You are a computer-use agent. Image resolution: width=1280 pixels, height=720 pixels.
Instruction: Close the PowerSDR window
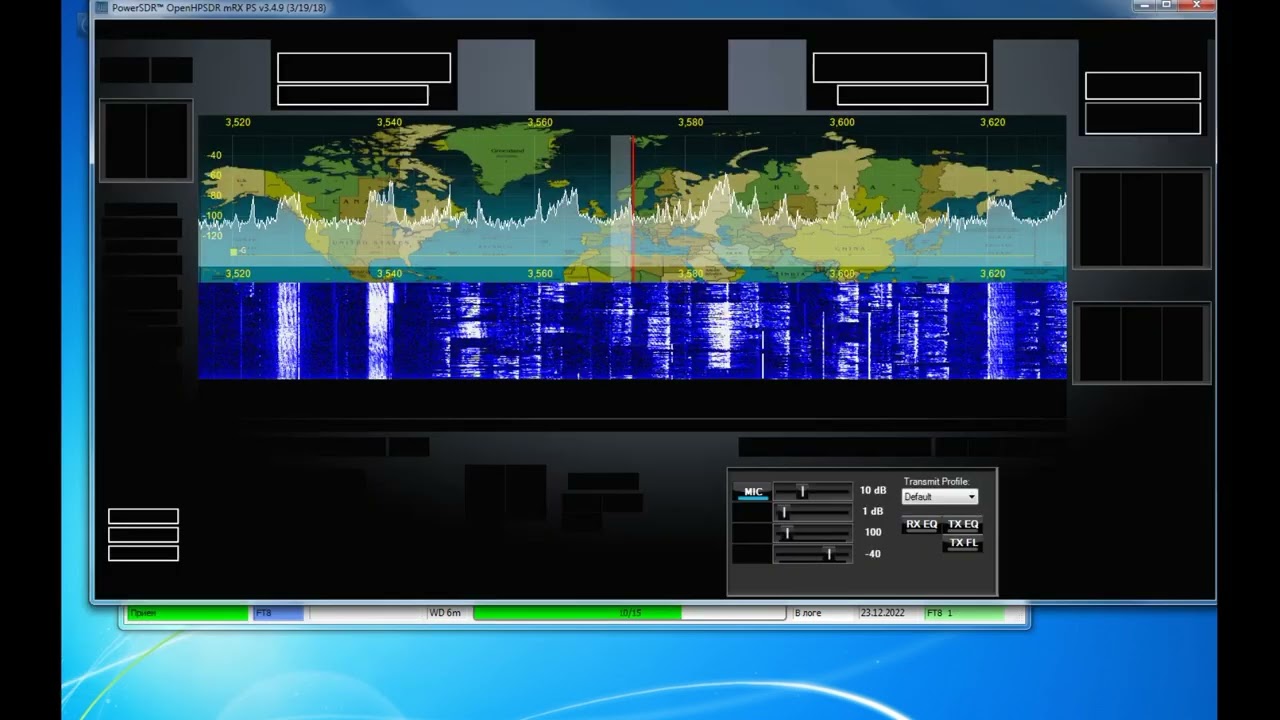pos(1195,6)
